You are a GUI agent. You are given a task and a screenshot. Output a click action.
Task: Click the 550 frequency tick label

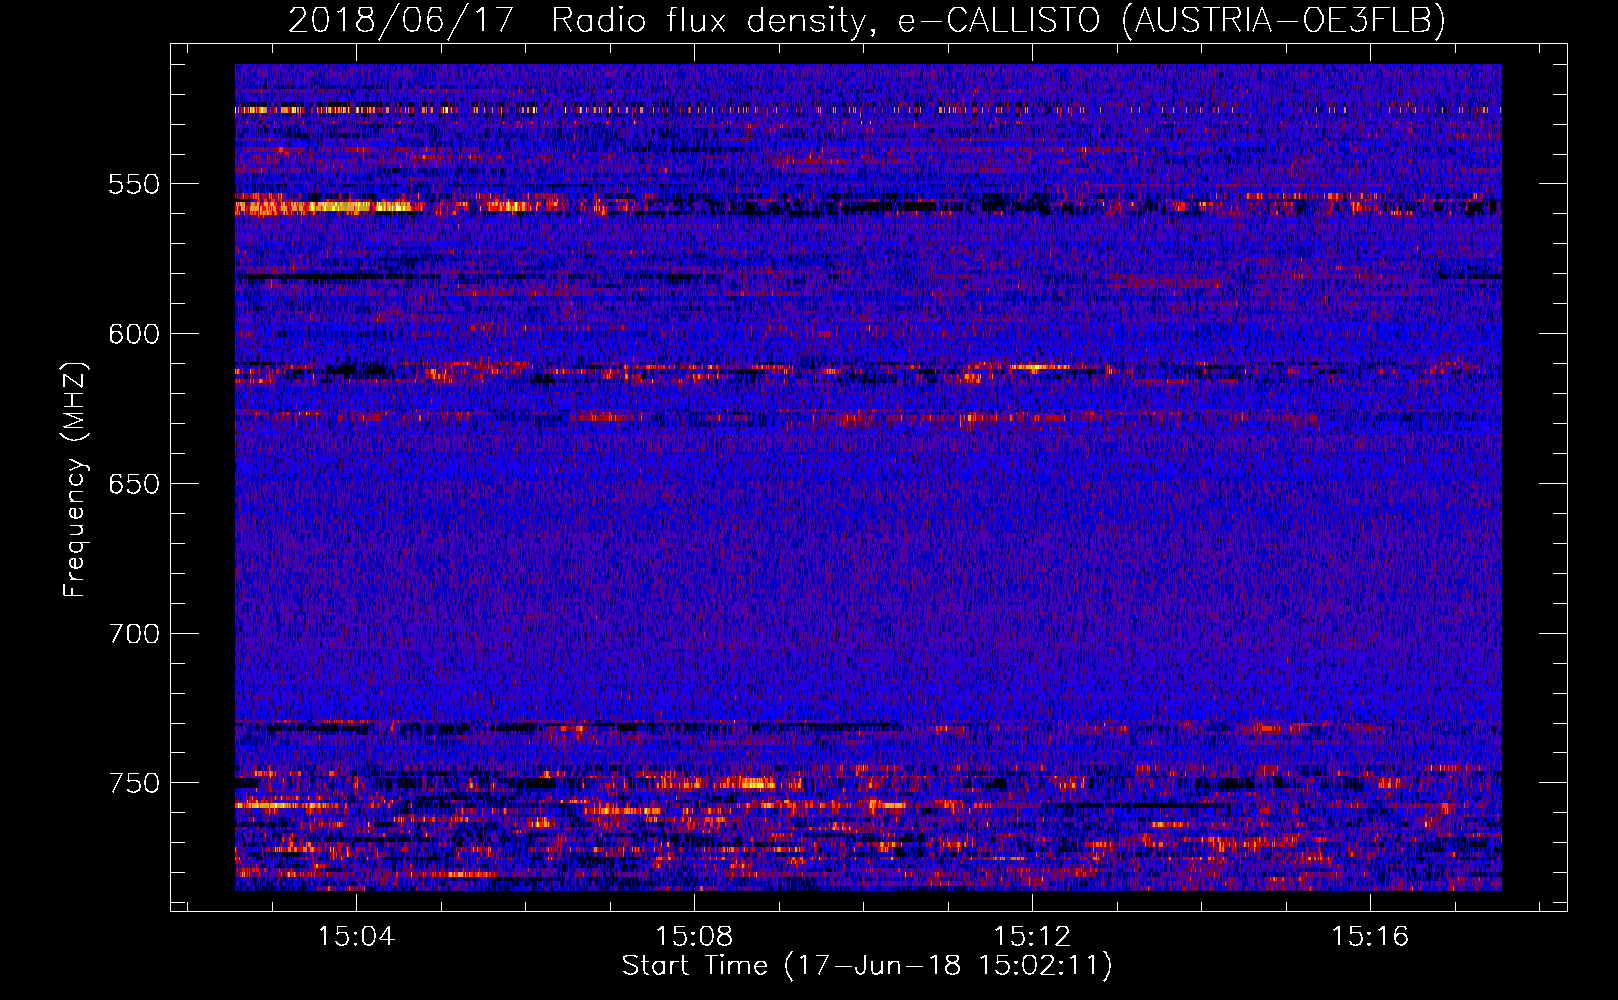[134, 184]
